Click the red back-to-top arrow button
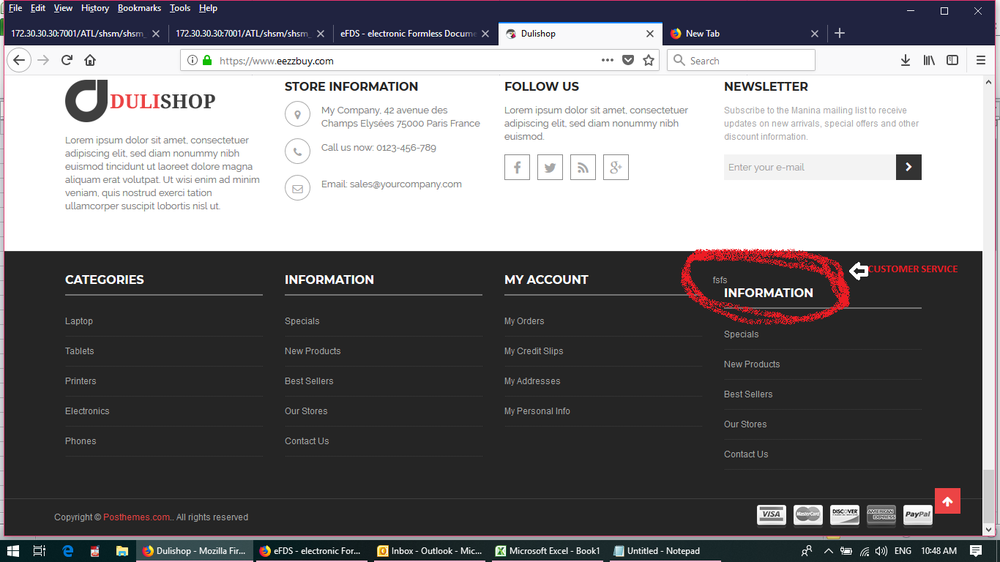 click(948, 501)
